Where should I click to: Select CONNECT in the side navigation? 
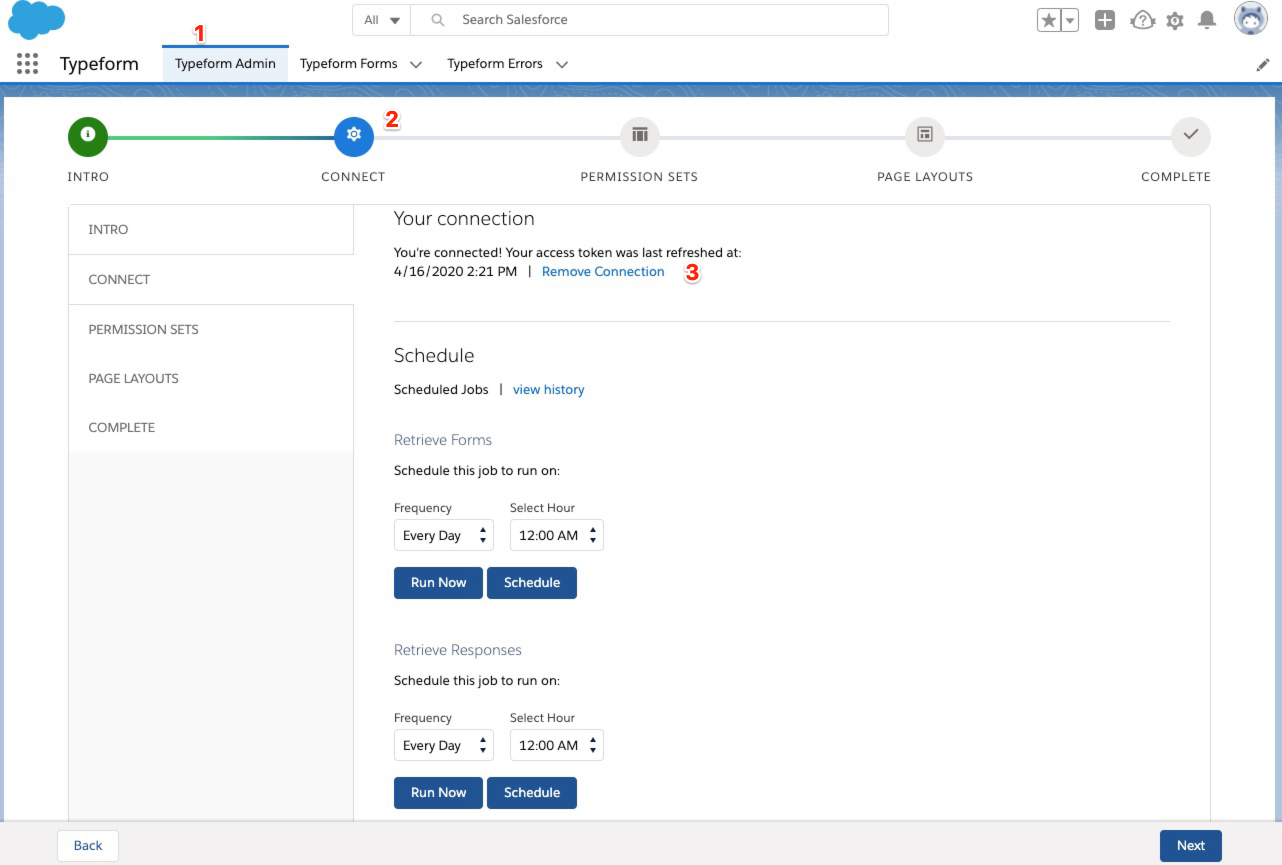[x=211, y=280]
